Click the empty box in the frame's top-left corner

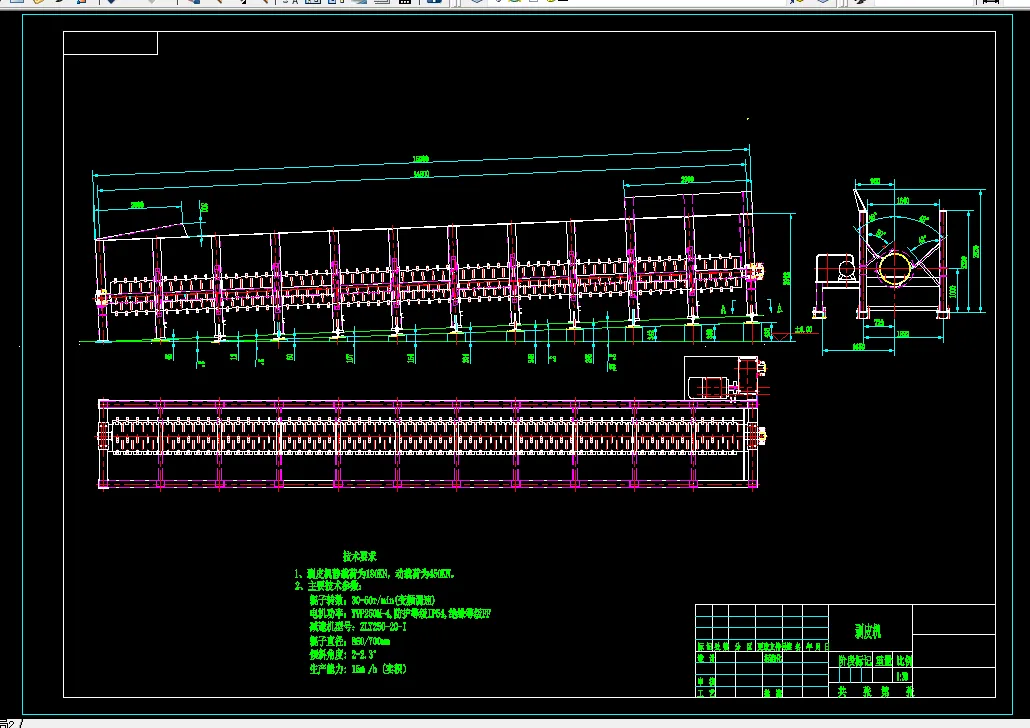tap(110, 43)
